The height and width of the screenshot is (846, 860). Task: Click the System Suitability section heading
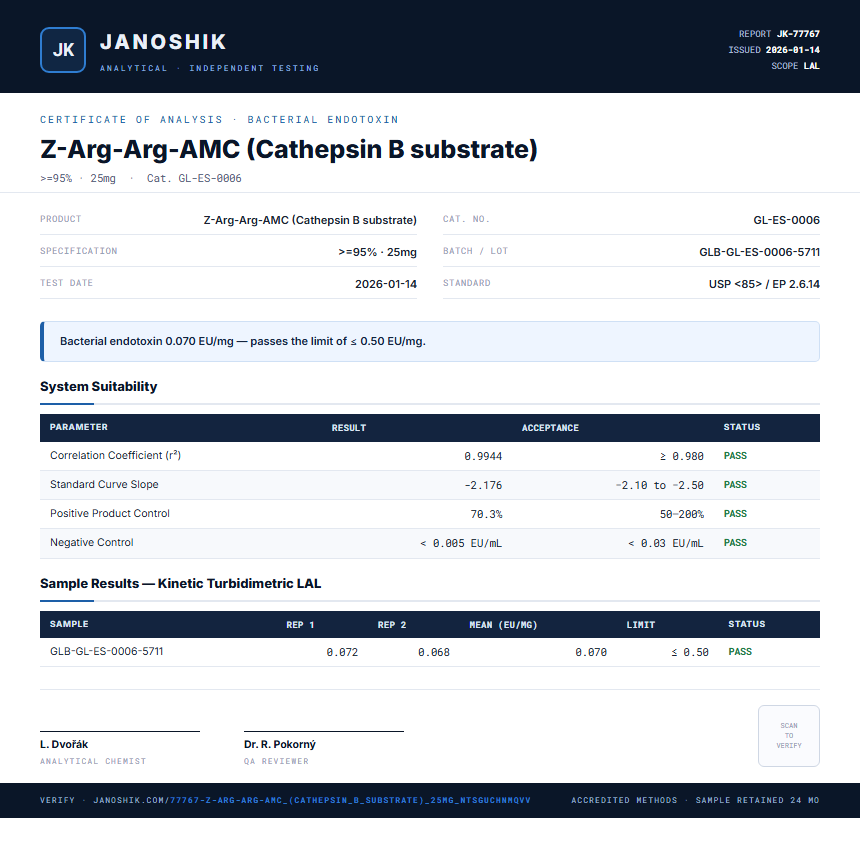99,386
